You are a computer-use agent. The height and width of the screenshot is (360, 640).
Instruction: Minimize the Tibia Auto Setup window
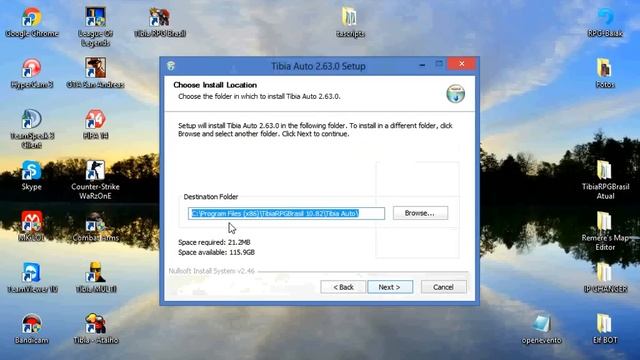pos(422,65)
